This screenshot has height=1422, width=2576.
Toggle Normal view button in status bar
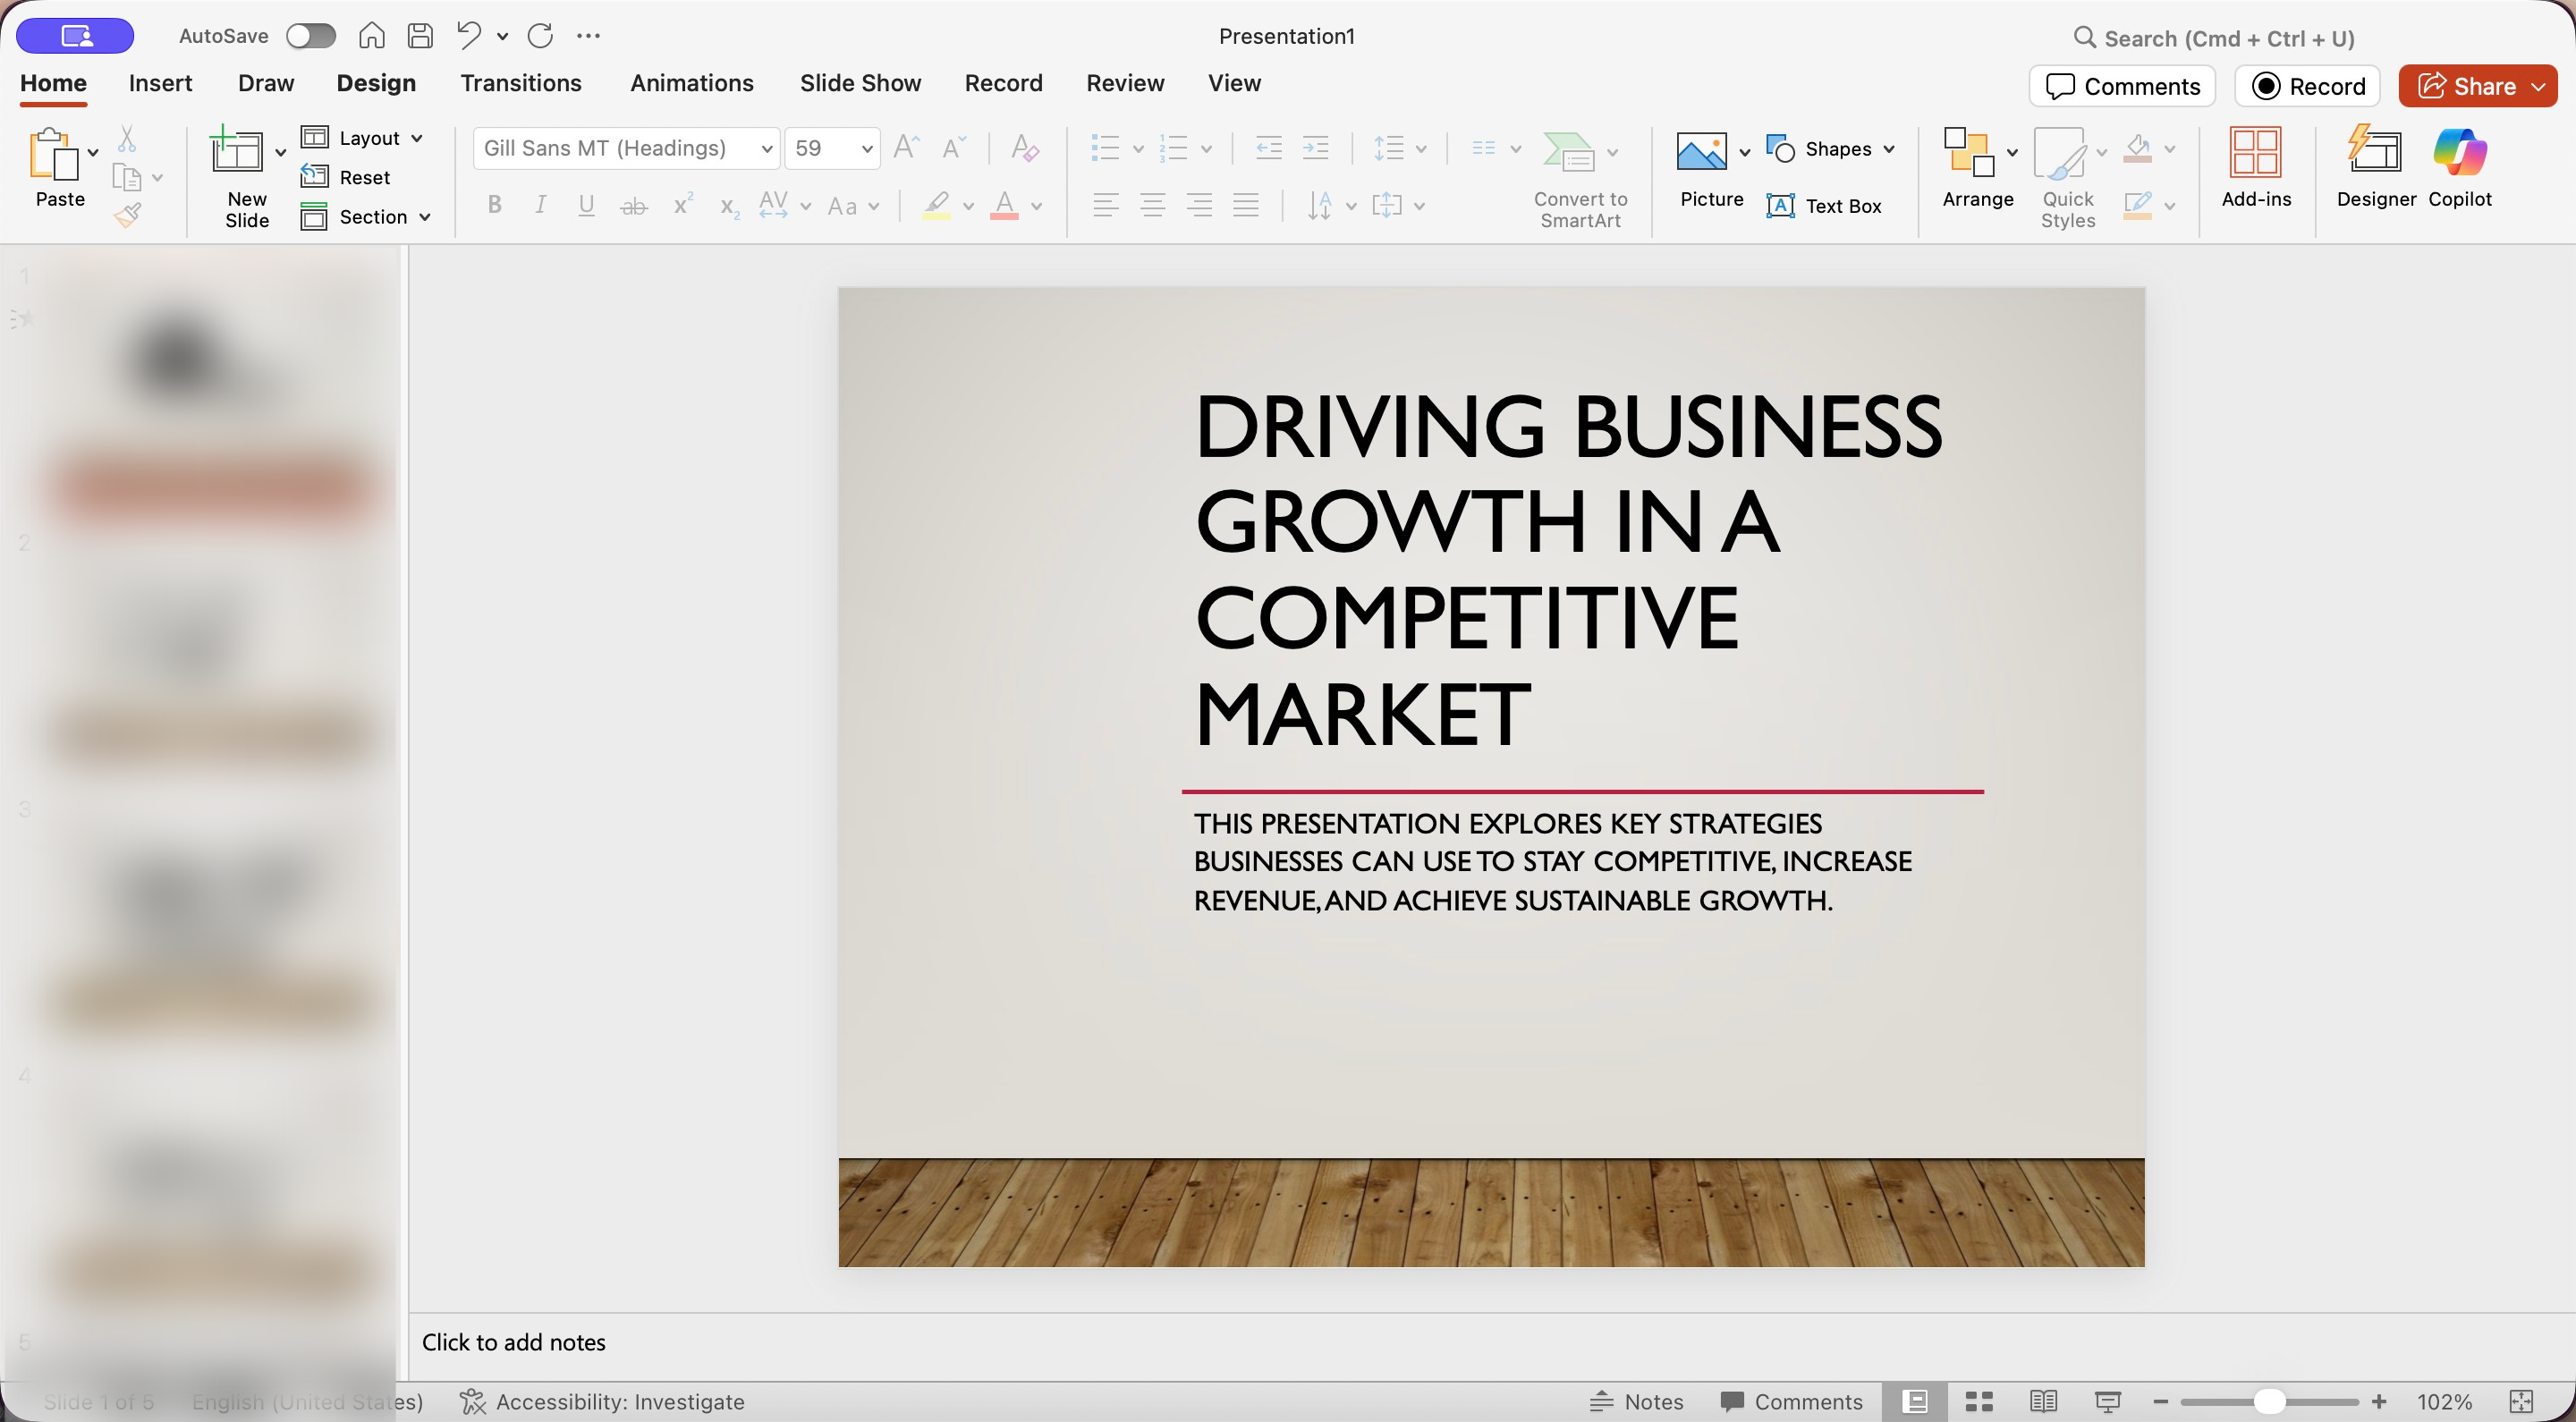click(x=1914, y=1401)
